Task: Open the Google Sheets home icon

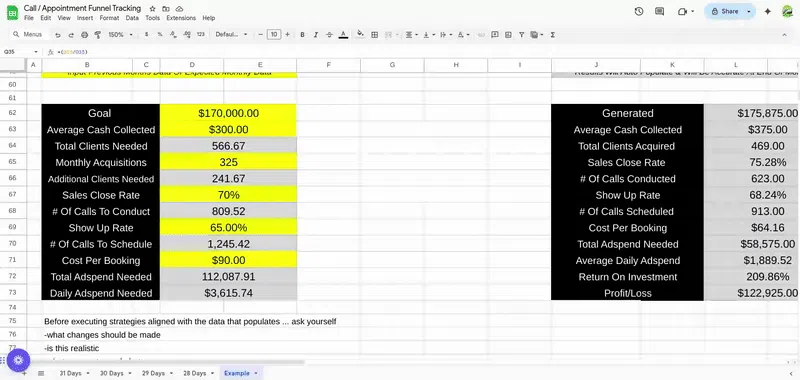Action: coord(12,12)
